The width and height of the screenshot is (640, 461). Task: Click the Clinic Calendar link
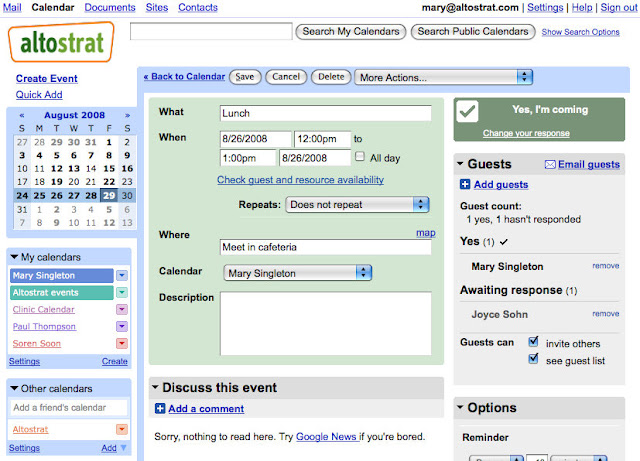pyautogui.click(x=44, y=310)
